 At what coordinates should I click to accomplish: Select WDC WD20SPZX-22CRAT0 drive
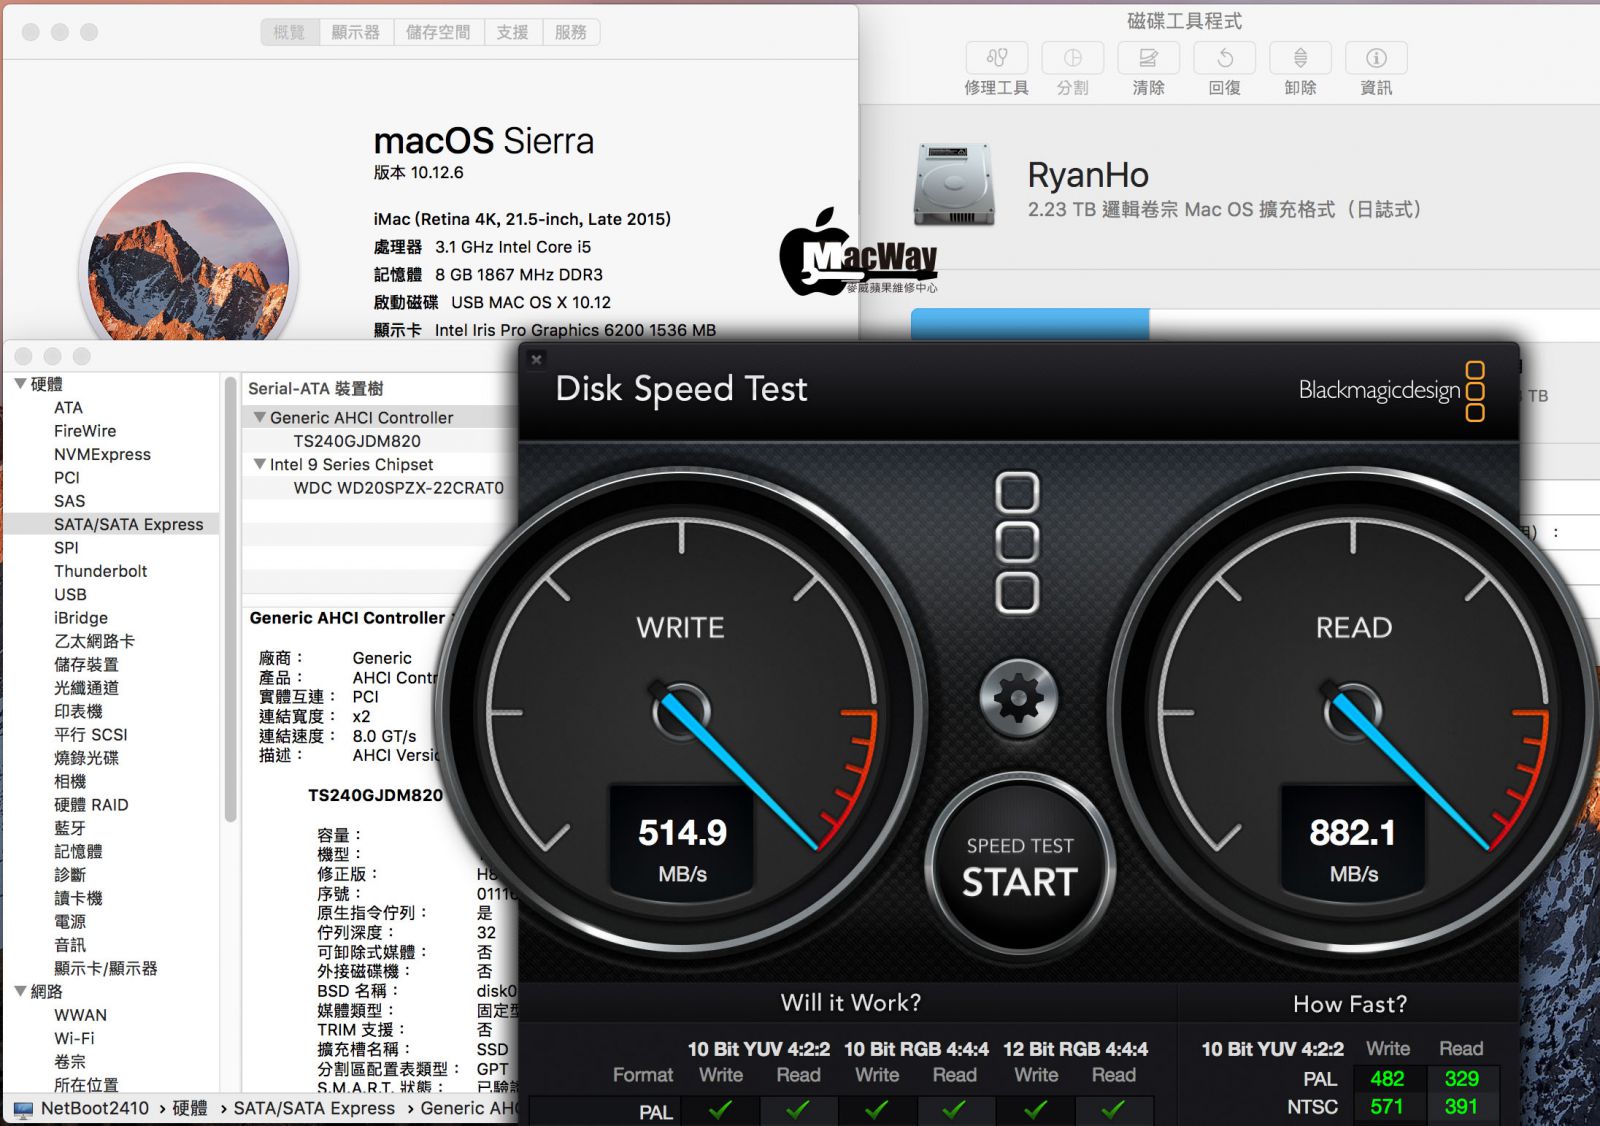(399, 488)
